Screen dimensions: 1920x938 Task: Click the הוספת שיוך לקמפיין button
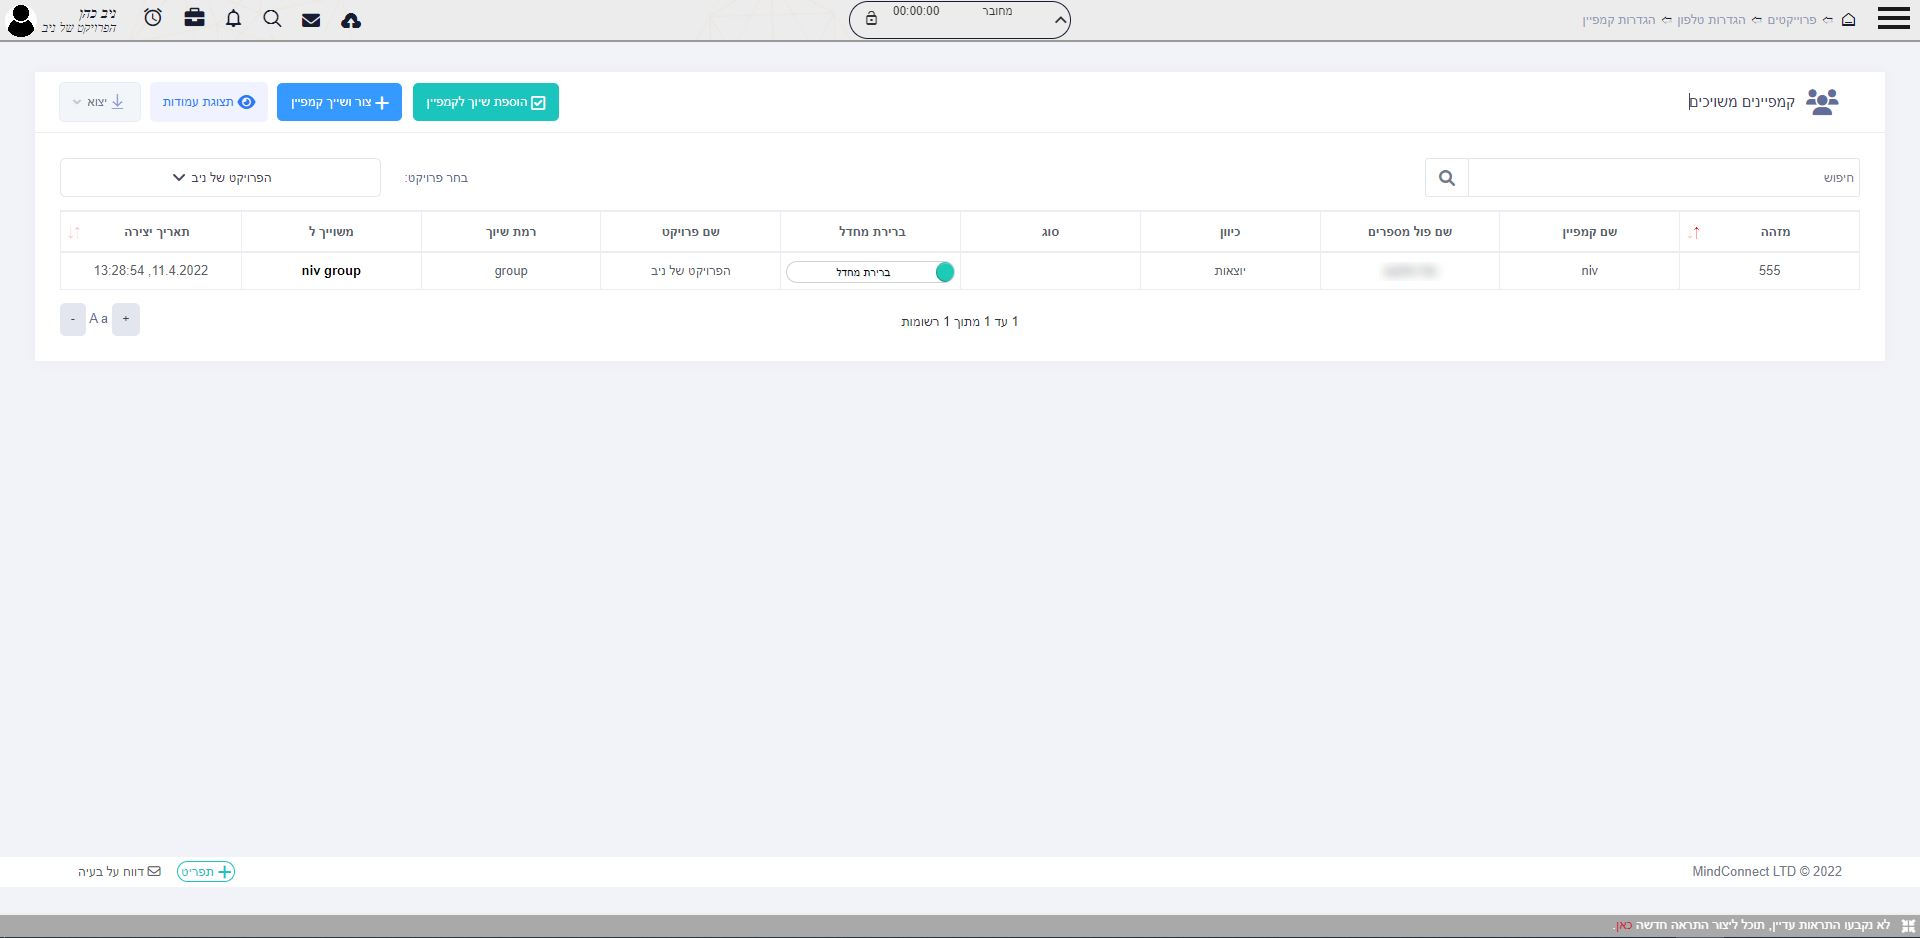point(486,102)
